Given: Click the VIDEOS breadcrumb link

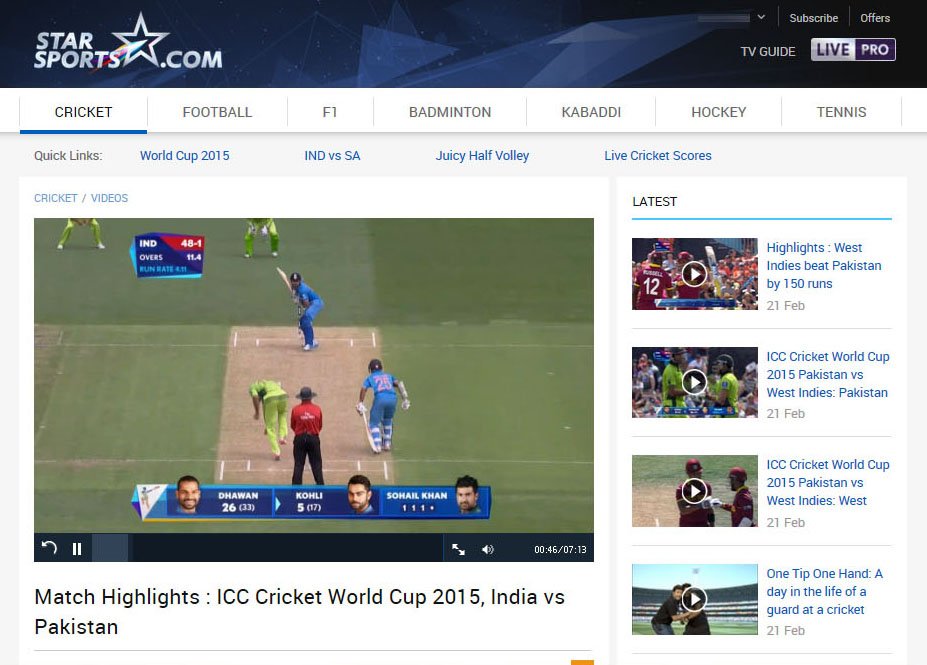Looking at the screenshot, I should (109, 198).
